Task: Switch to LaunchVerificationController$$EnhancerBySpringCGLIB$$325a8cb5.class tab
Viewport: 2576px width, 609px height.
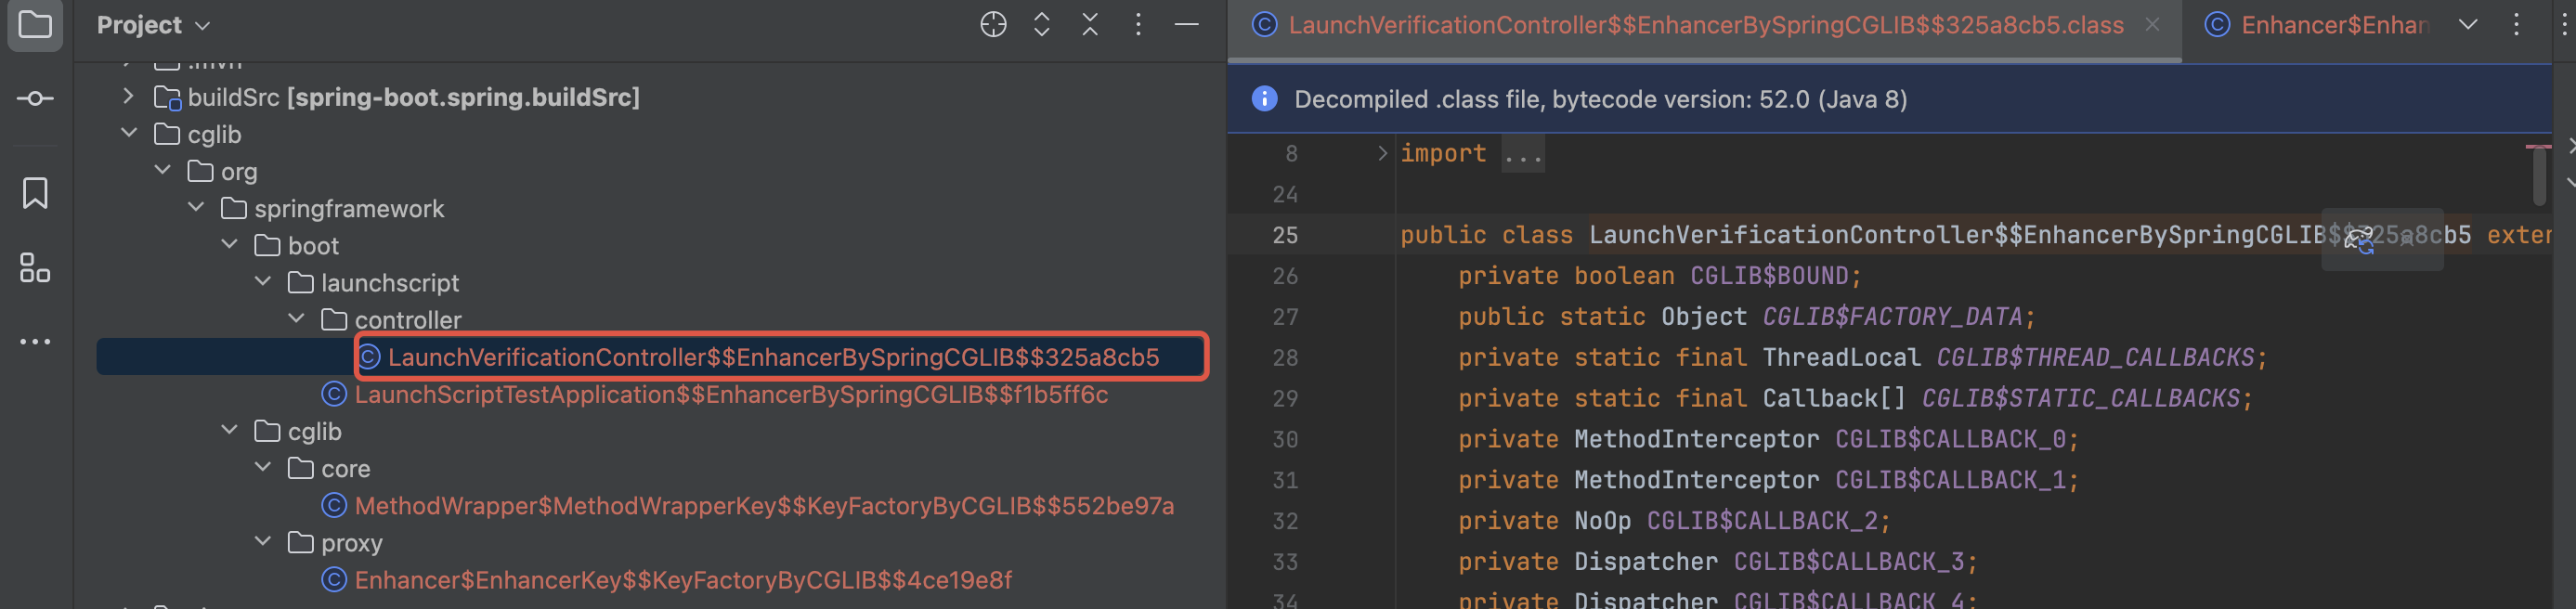Action: pyautogui.click(x=1705, y=25)
